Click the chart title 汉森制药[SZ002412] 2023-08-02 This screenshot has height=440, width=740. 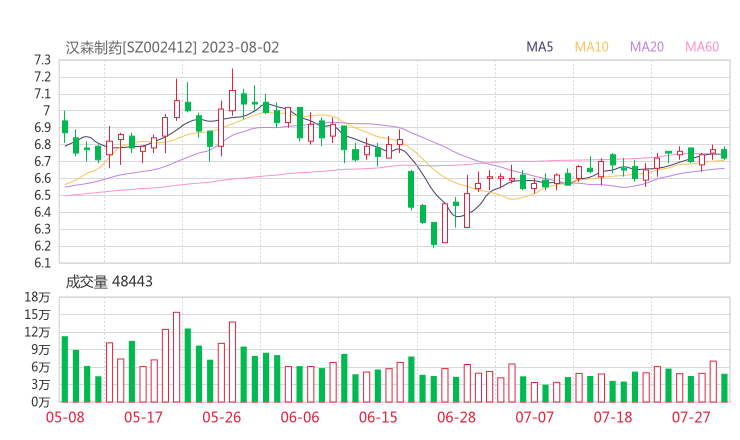point(172,48)
